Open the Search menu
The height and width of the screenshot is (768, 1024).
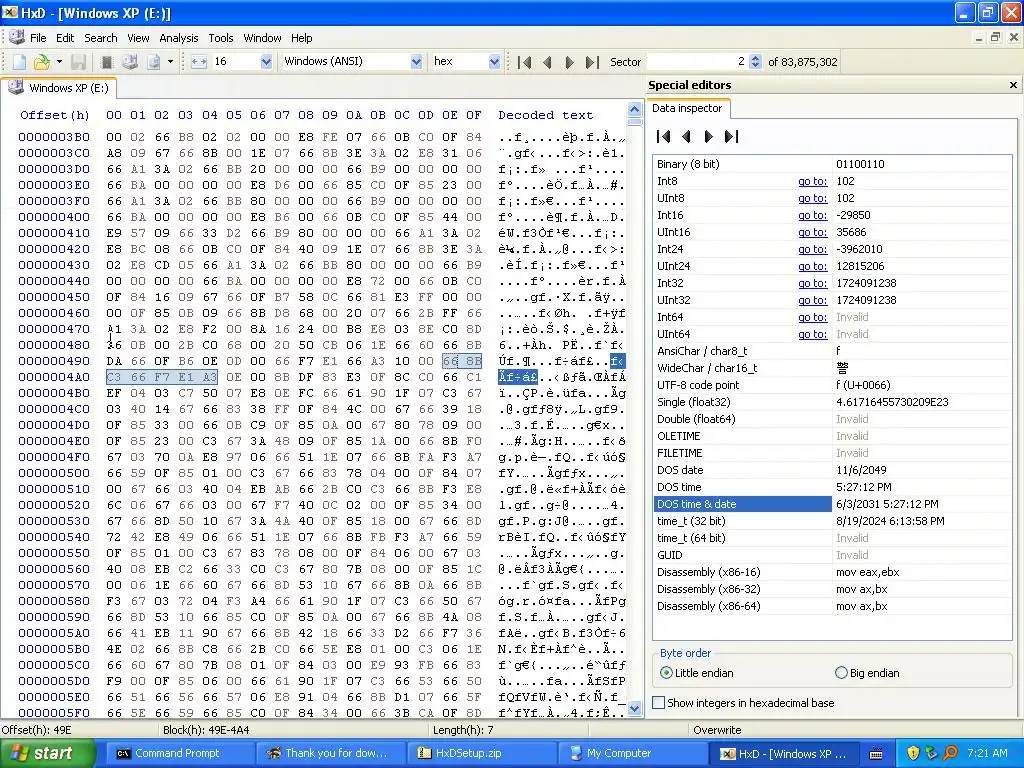pyautogui.click(x=101, y=38)
